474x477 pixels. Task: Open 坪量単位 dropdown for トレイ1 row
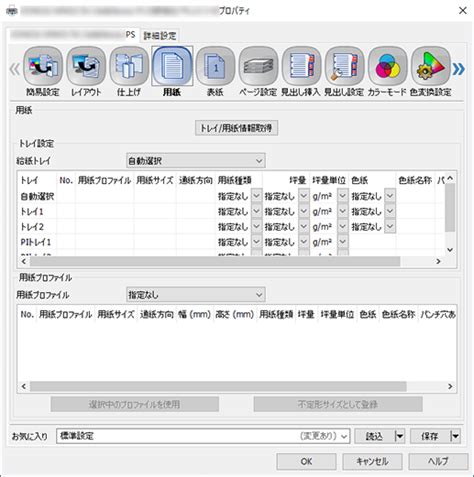(342, 211)
